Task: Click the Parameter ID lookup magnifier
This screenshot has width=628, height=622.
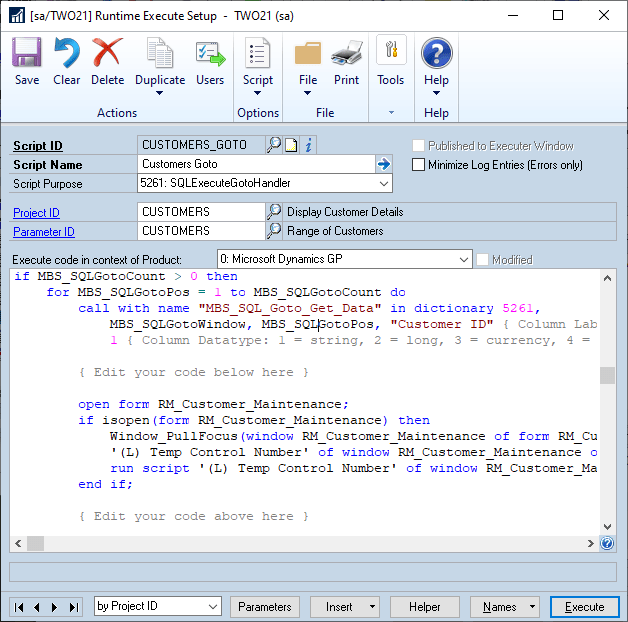Action: click(x=274, y=231)
